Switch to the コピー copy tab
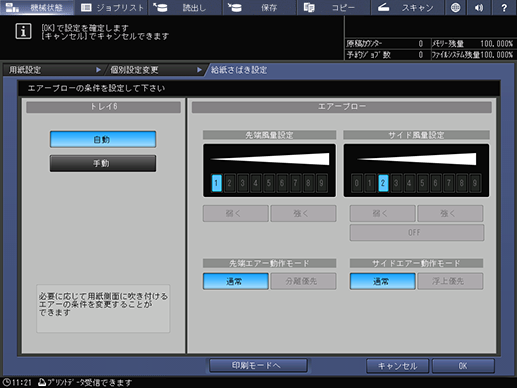This screenshot has height=388, width=517. coord(333,7)
